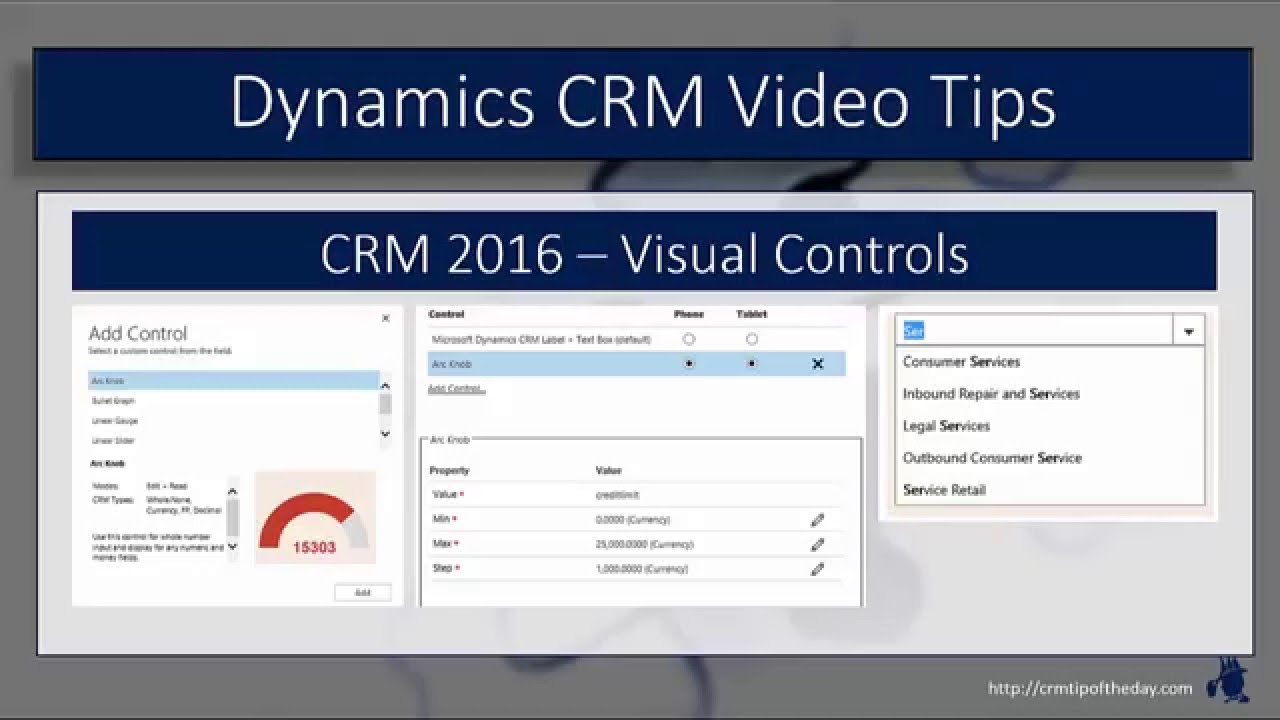This screenshot has width=1280, height=720.
Task: Click the 1,000.0000 (Currency) Step value
Action: click(641, 569)
